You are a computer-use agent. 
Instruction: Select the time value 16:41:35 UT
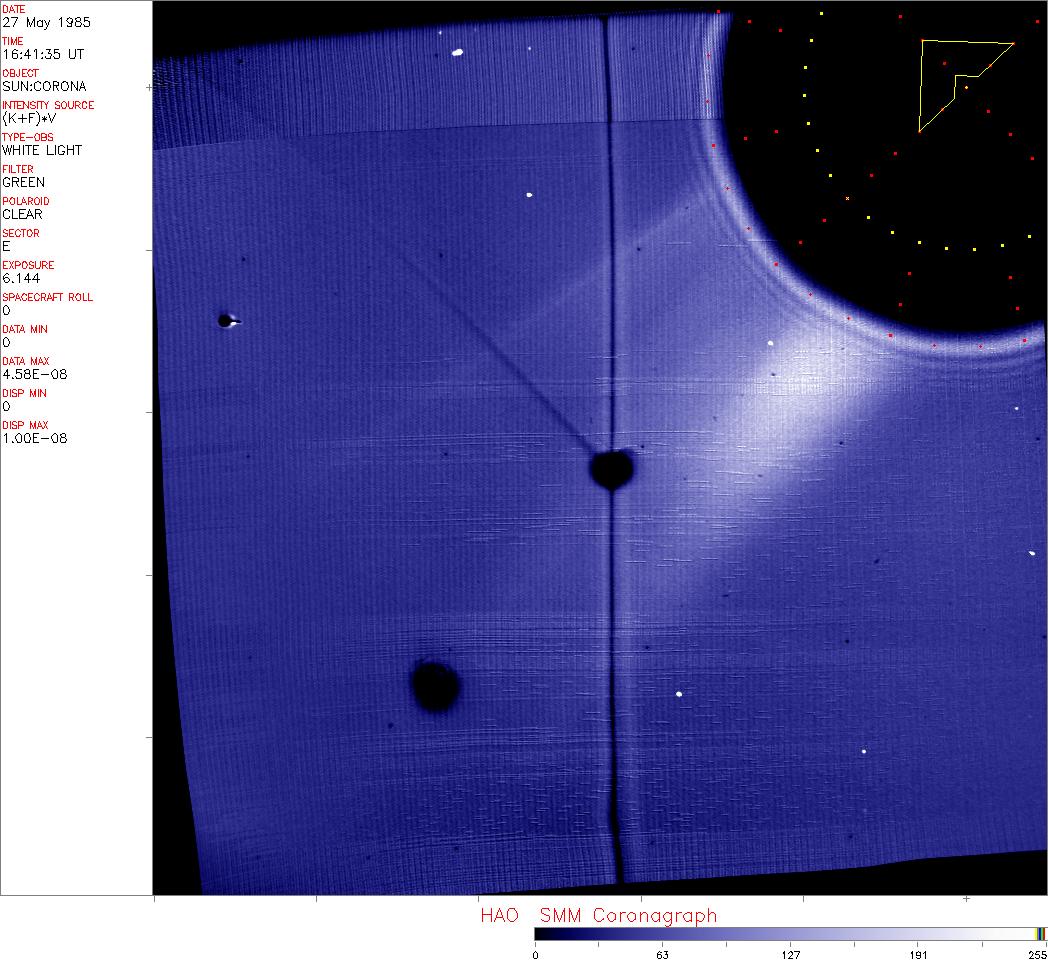pos(42,54)
